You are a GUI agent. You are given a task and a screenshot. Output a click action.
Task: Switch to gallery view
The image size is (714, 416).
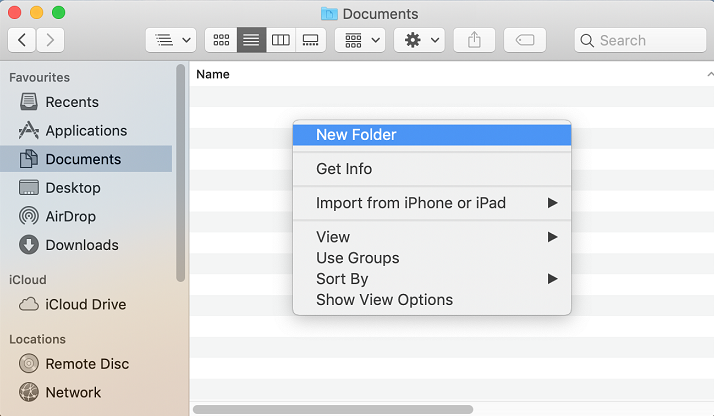coord(311,40)
